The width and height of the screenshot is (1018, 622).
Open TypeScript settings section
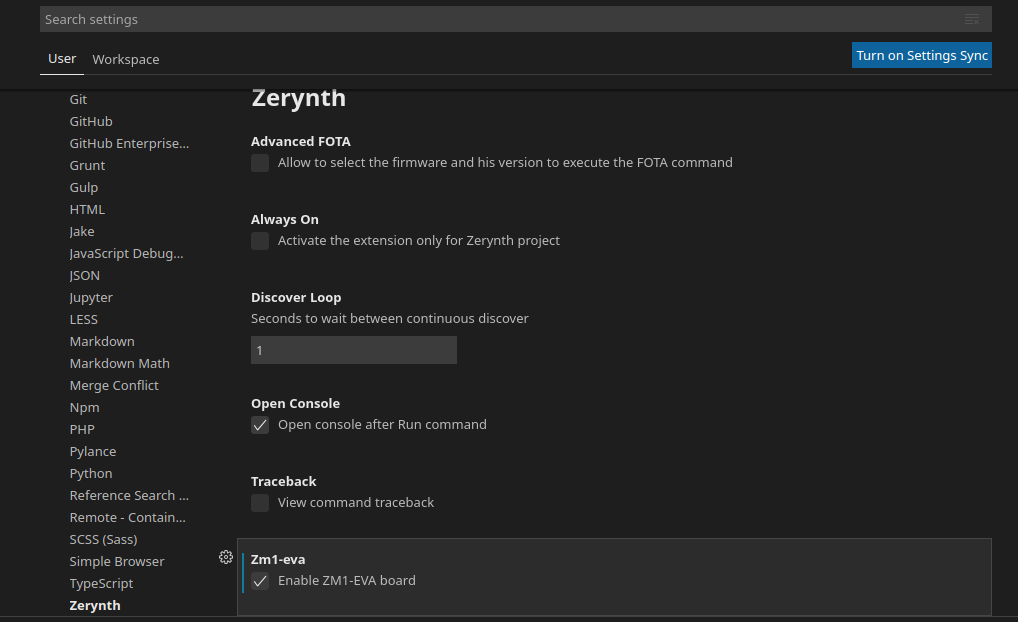coord(101,584)
